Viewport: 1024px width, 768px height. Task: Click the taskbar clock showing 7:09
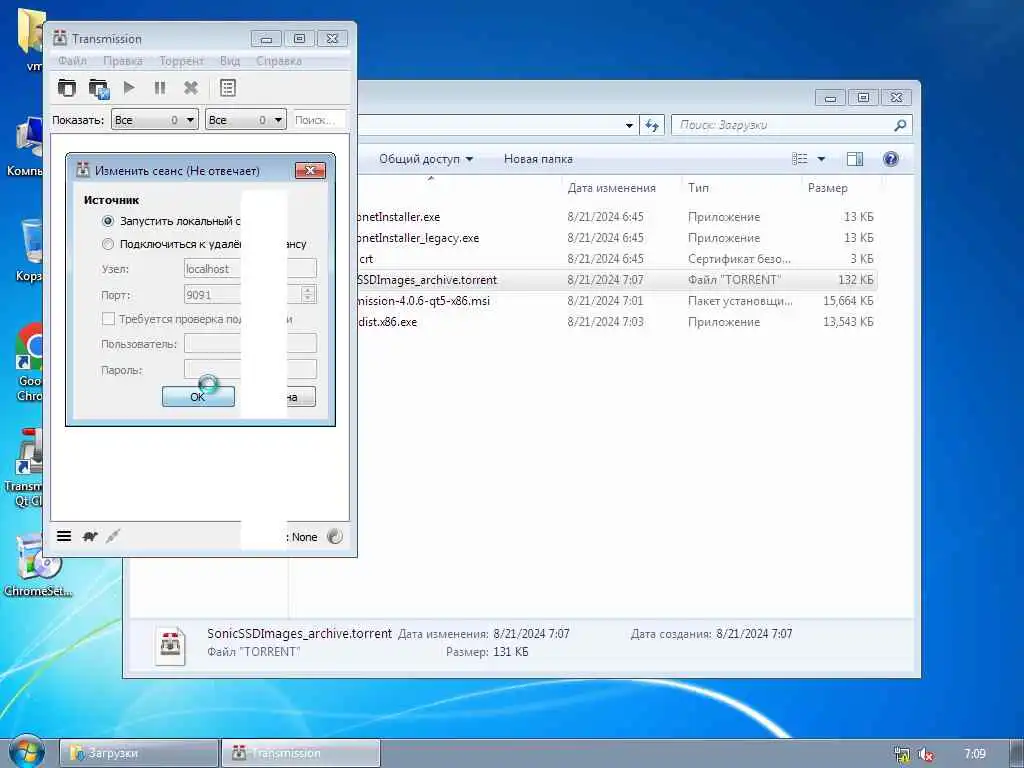974,754
